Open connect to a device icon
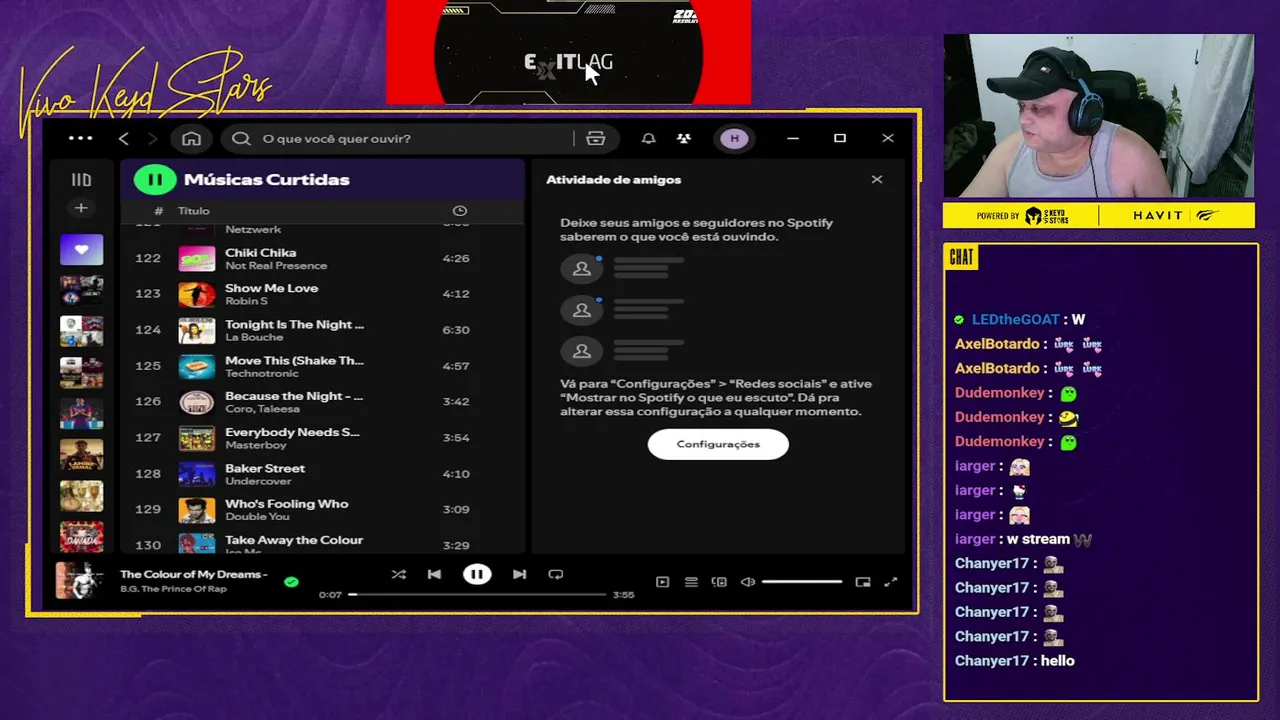 point(719,582)
